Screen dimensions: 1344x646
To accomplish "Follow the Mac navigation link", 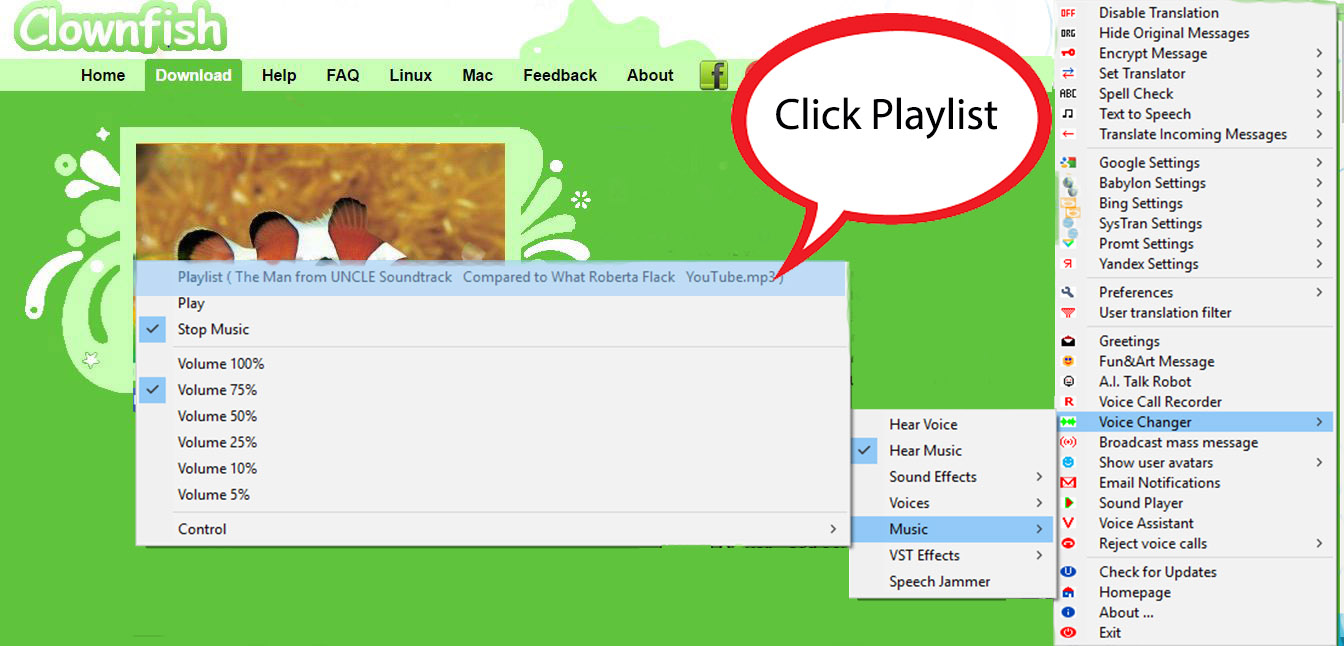I will pyautogui.click(x=478, y=76).
